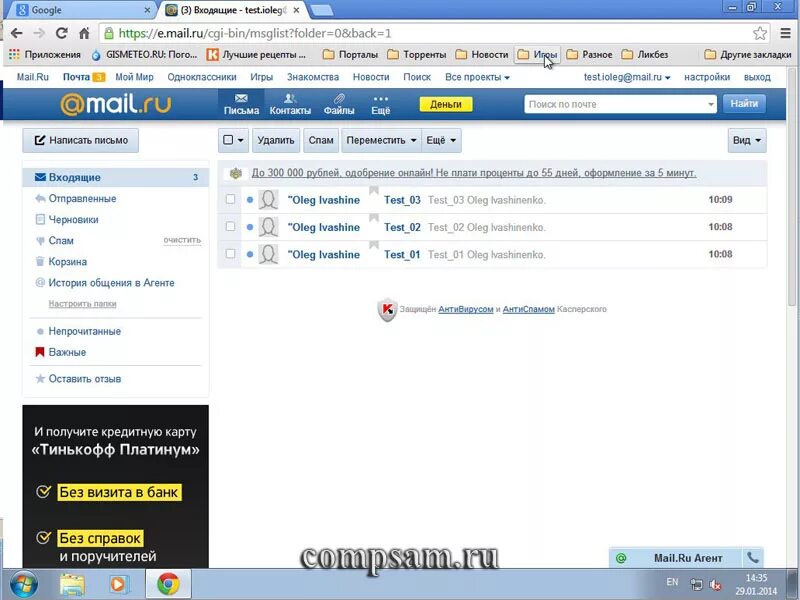Open Письма envelope section
800x600 pixels.
pyautogui.click(x=241, y=104)
